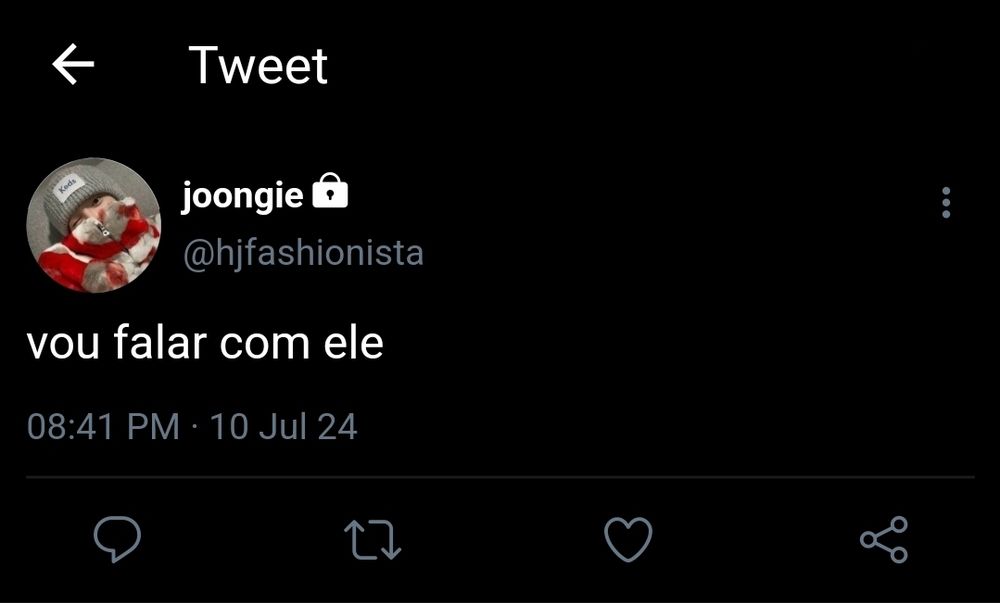Return to timeline via back arrow
This screenshot has width=1000, height=603.
point(70,66)
